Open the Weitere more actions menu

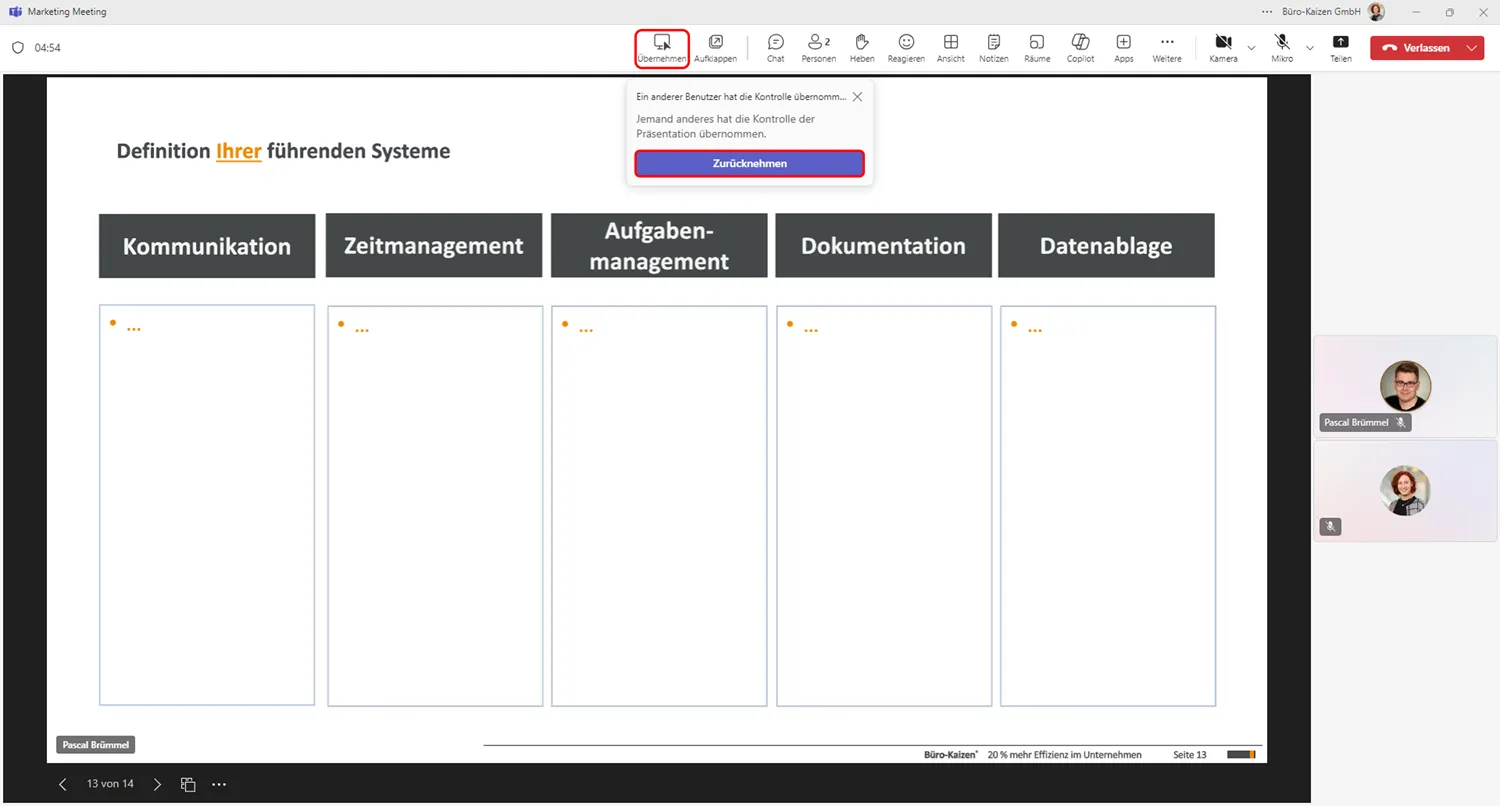tap(1166, 47)
